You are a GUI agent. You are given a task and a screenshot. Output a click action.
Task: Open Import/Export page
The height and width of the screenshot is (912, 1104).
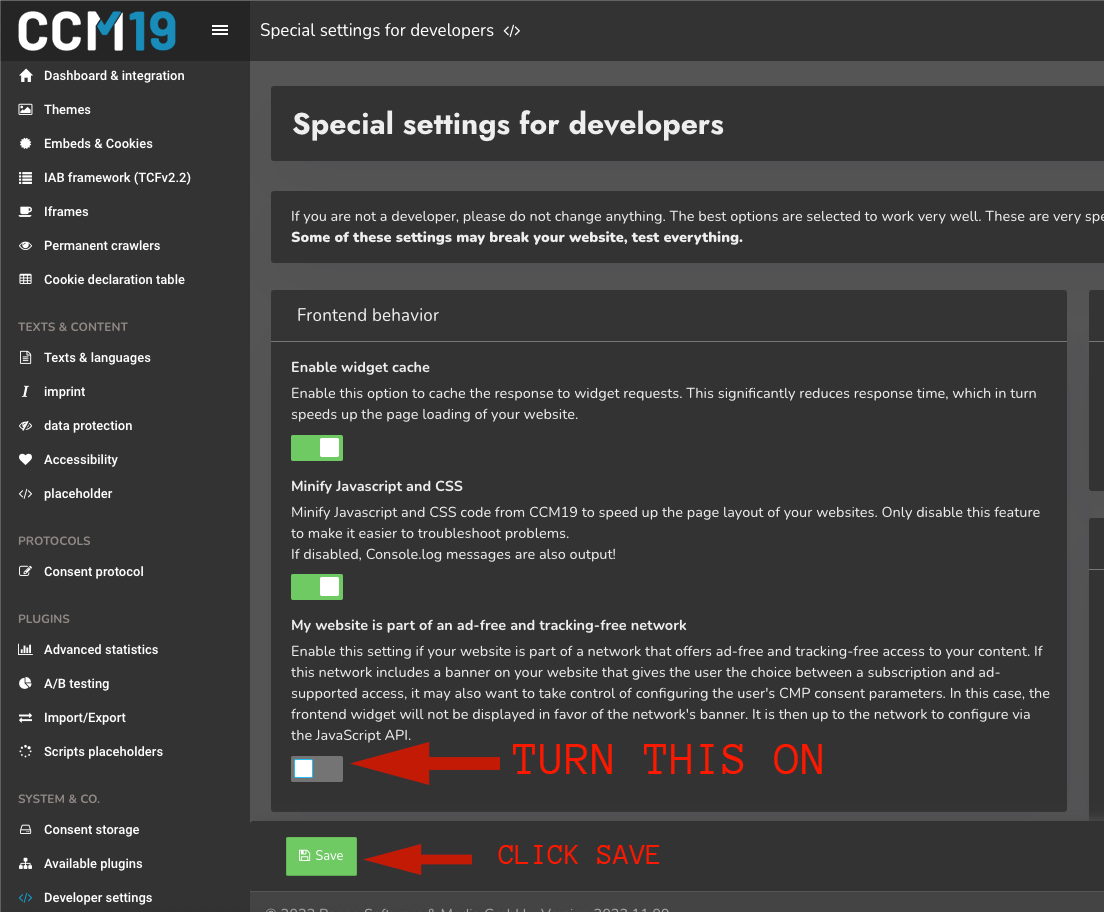84,718
